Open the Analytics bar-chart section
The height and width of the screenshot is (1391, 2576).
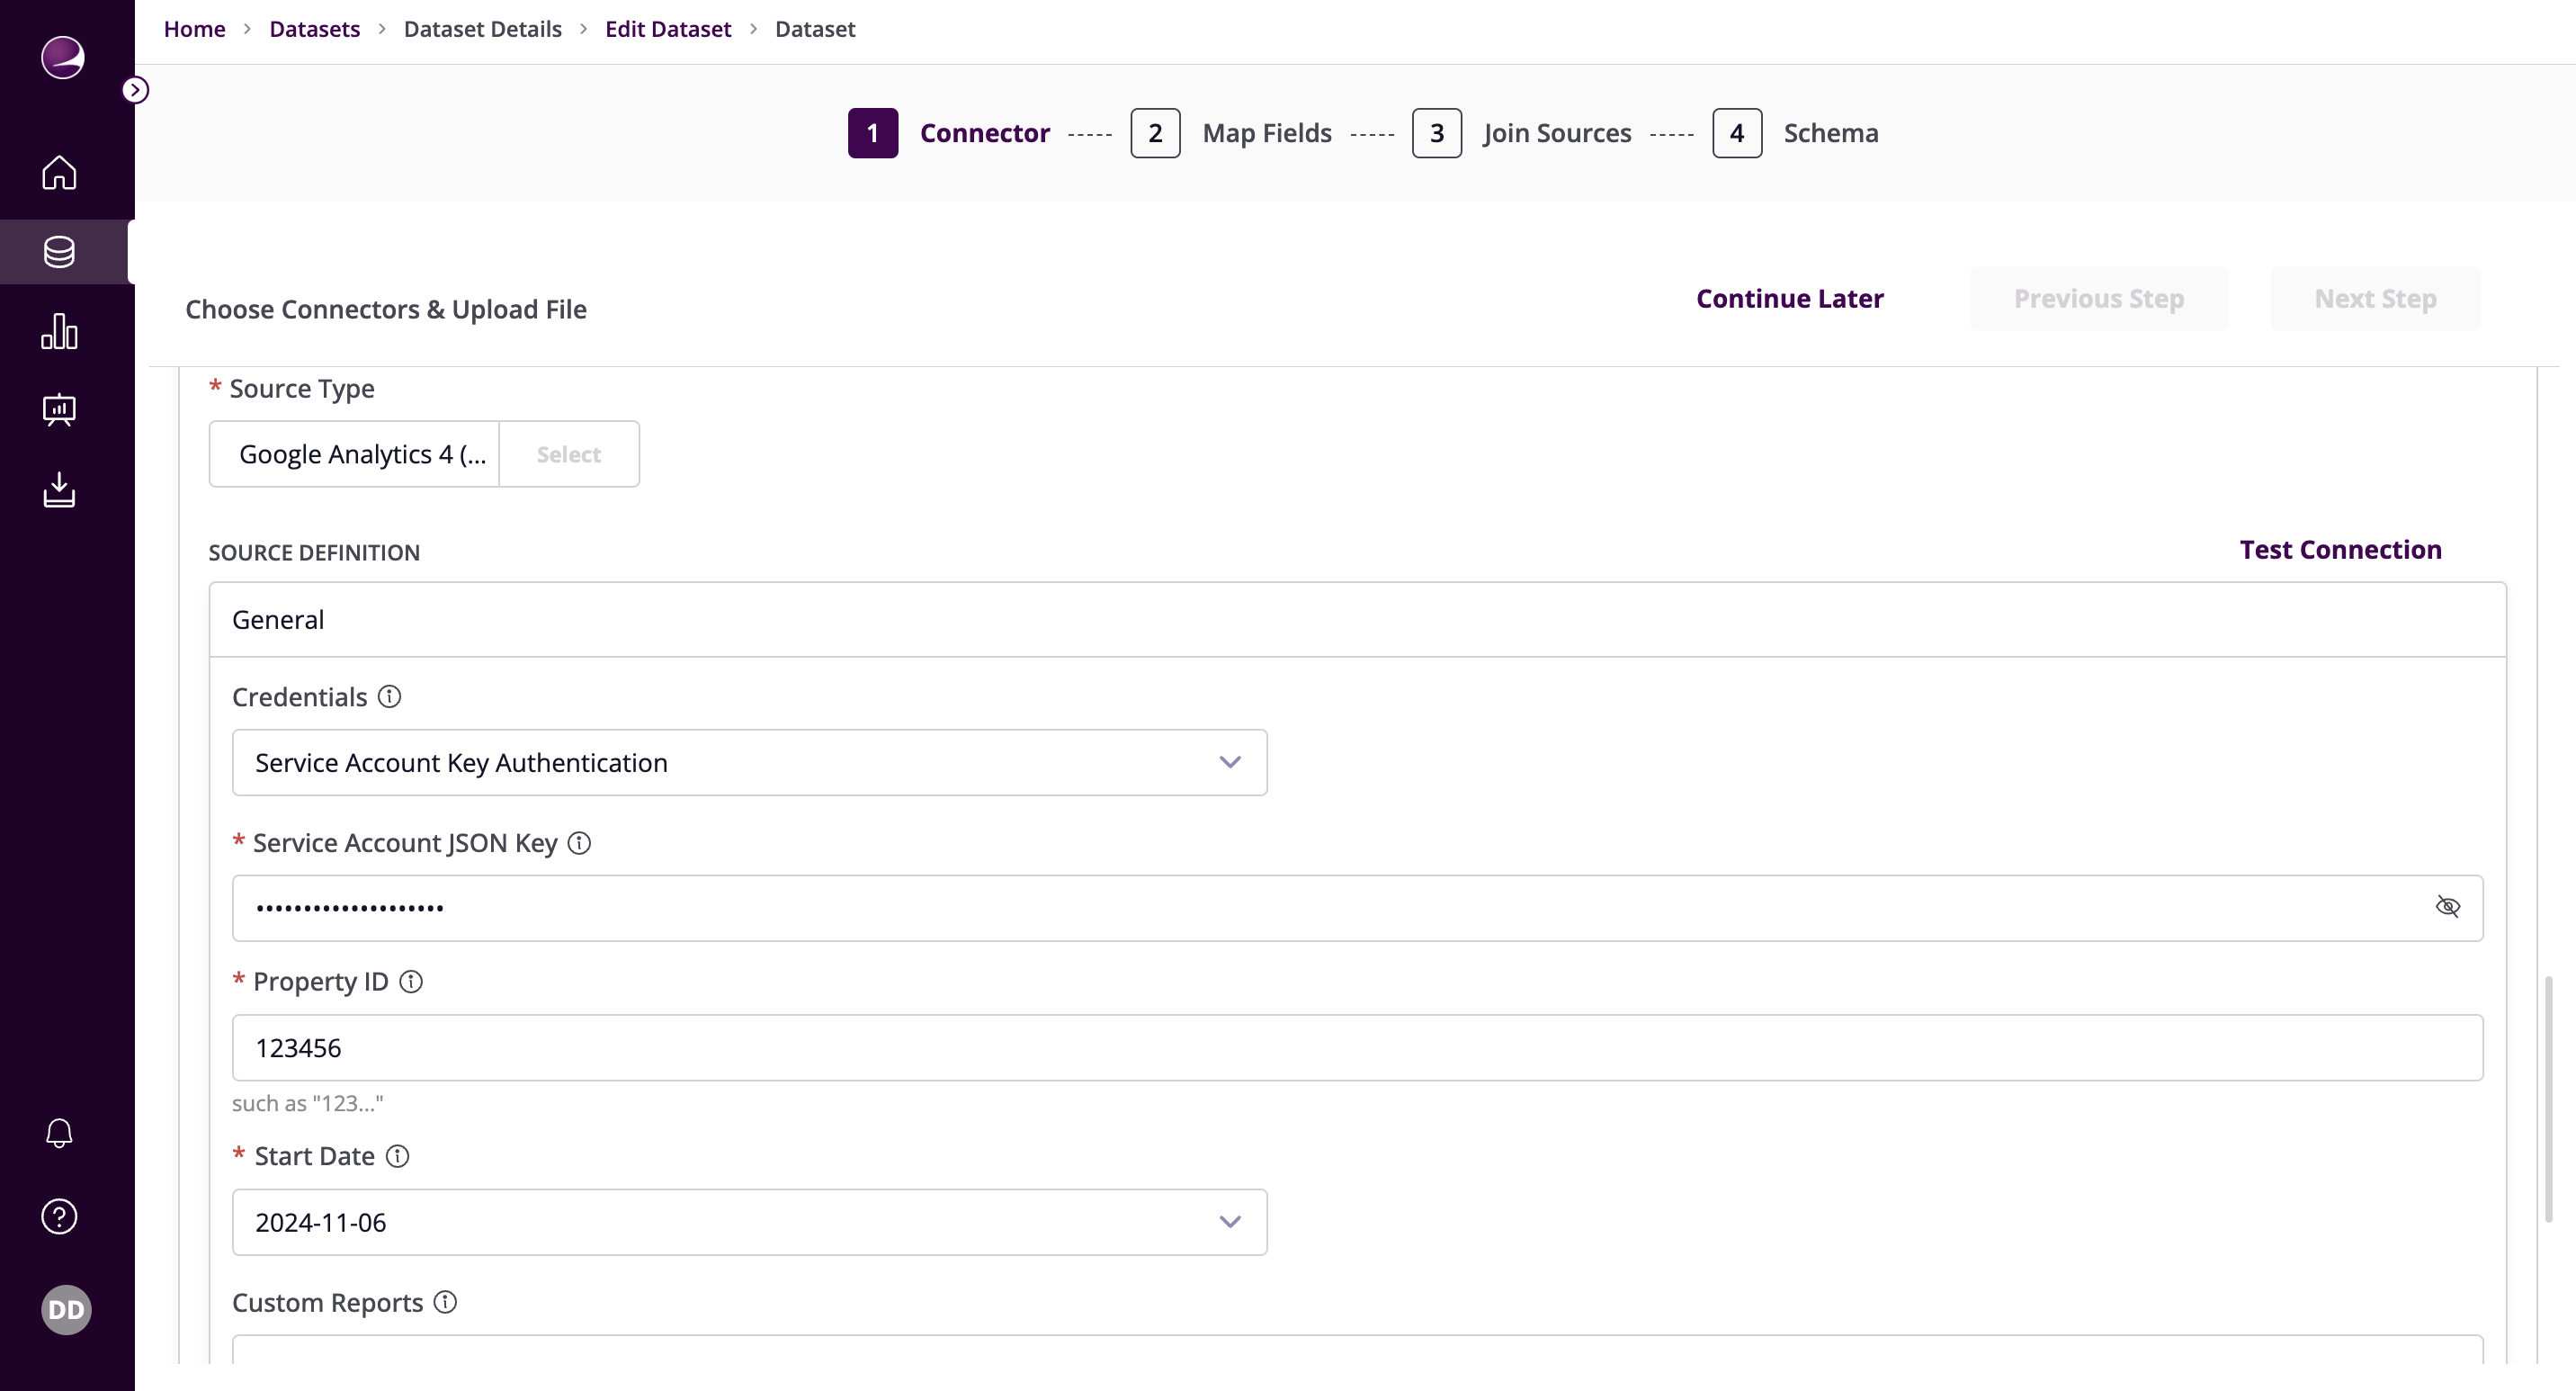coord(59,331)
